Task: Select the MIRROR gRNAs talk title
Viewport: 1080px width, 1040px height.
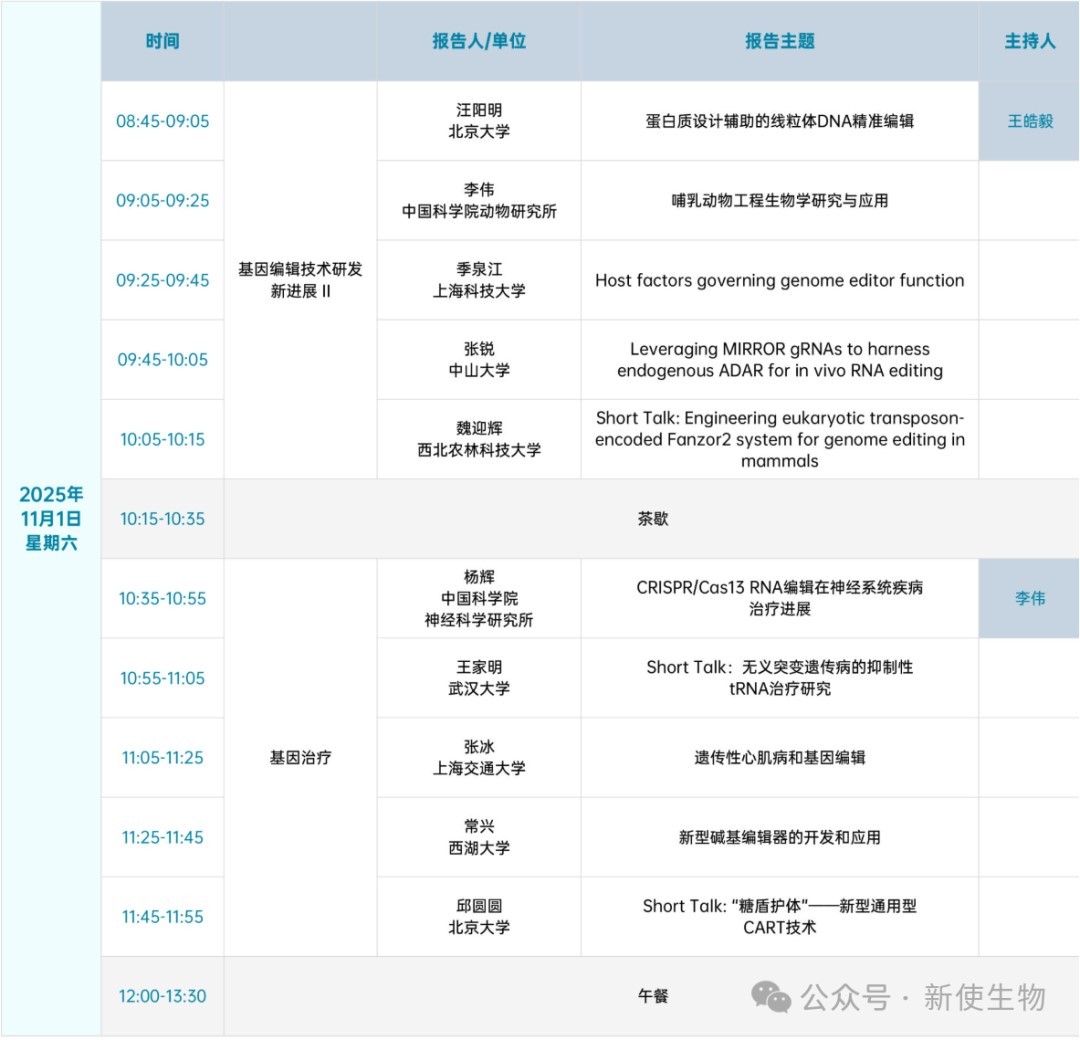Action: (779, 360)
